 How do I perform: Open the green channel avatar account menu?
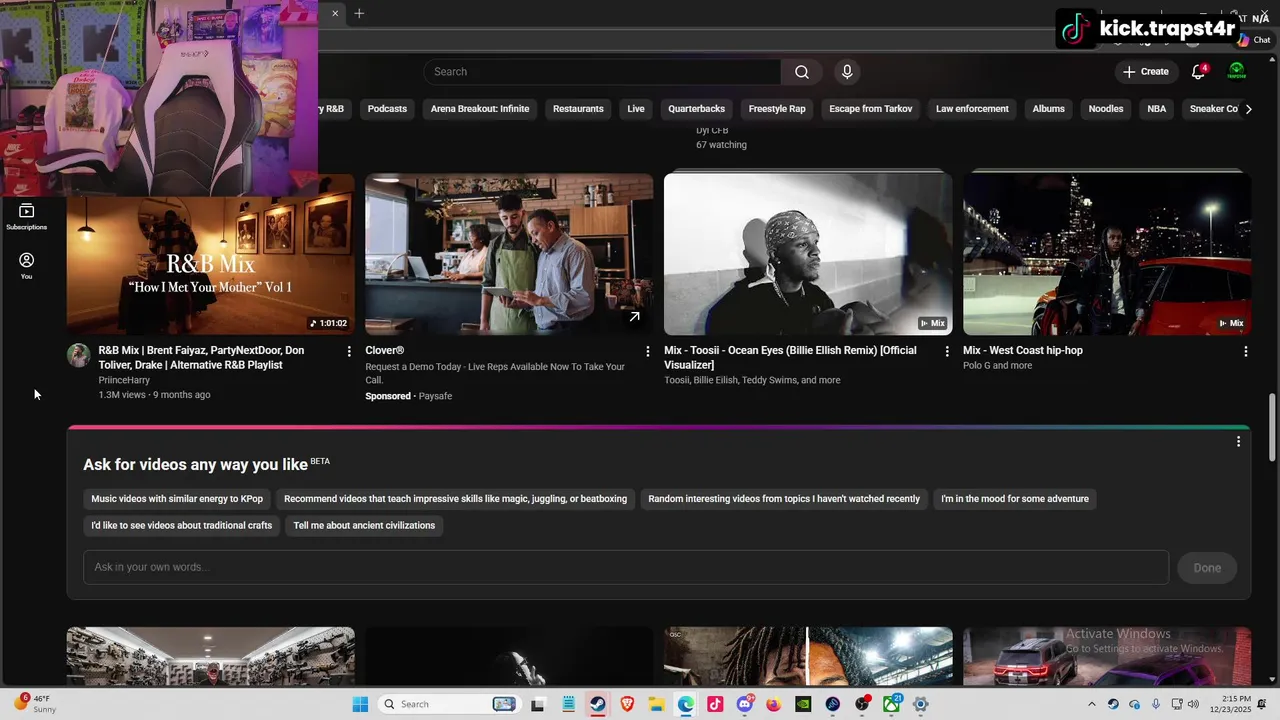pyautogui.click(x=1237, y=72)
